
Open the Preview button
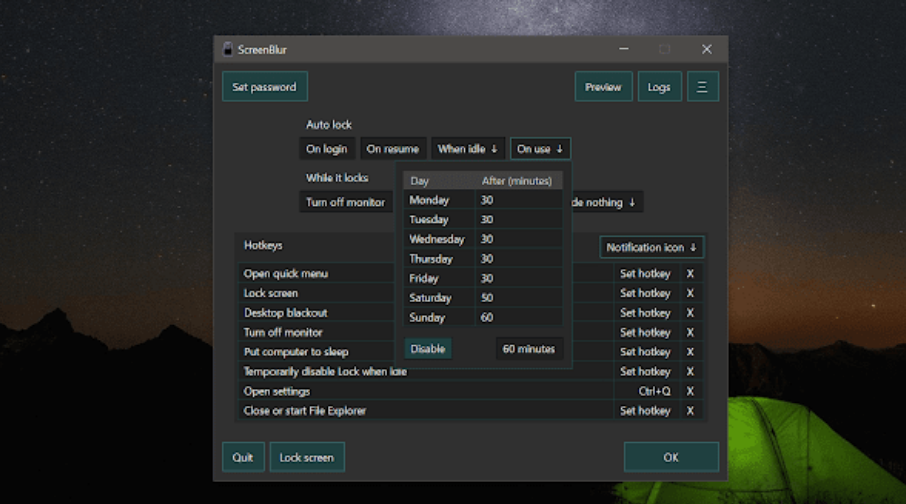click(603, 87)
